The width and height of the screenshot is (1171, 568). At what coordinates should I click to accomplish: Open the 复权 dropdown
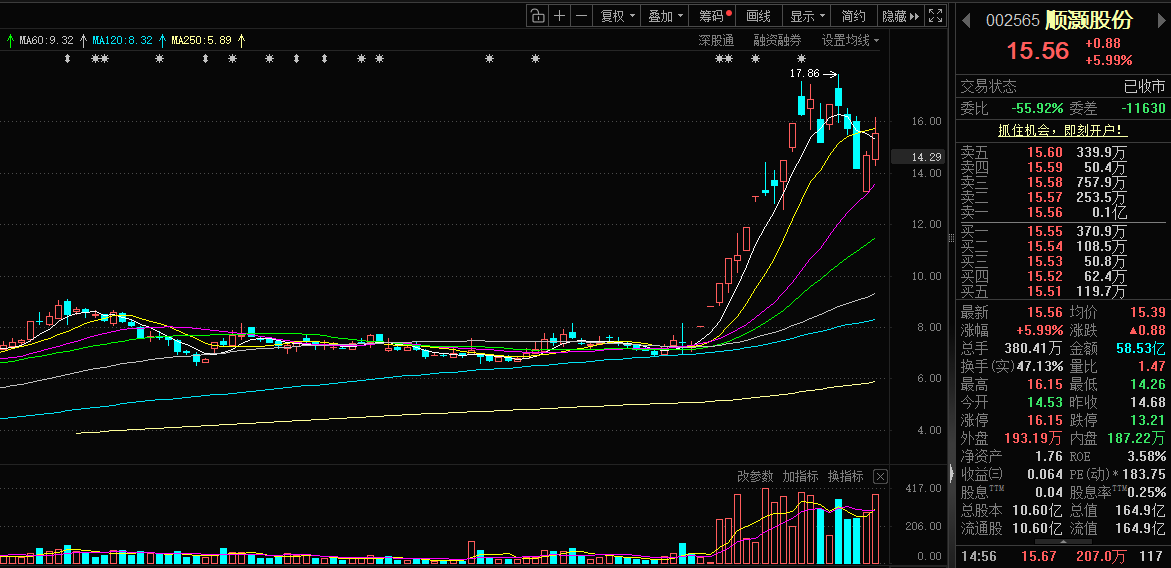(x=618, y=16)
